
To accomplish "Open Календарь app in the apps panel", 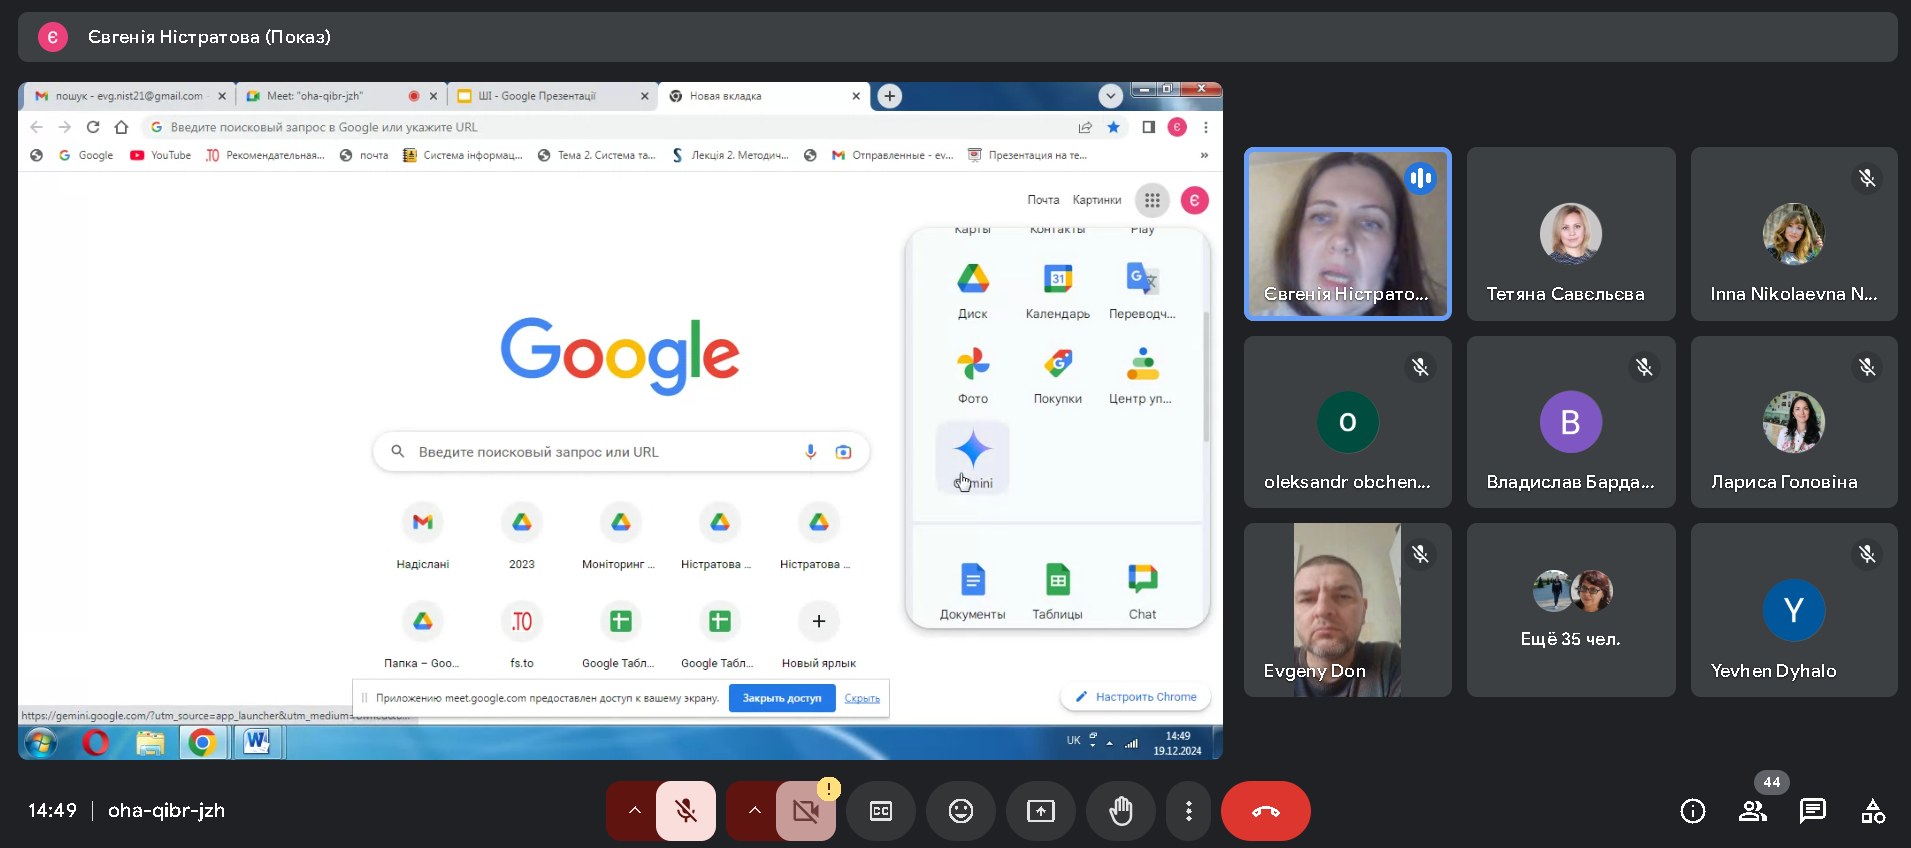I will pos(1057,288).
